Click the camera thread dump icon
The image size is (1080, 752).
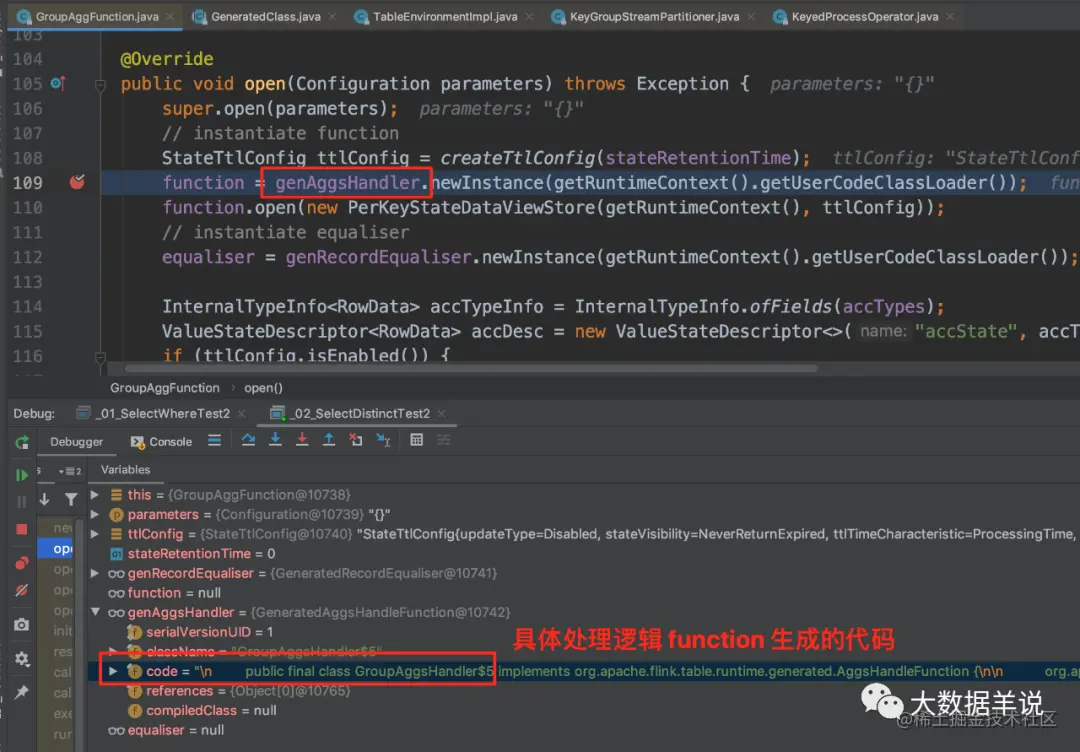pyautogui.click(x=22, y=625)
